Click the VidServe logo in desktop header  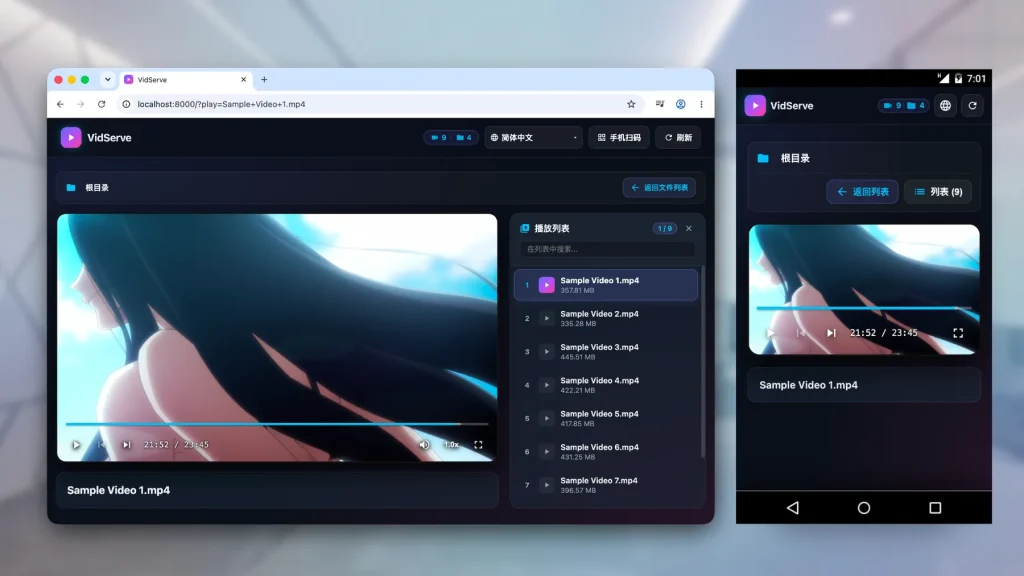(x=71, y=138)
